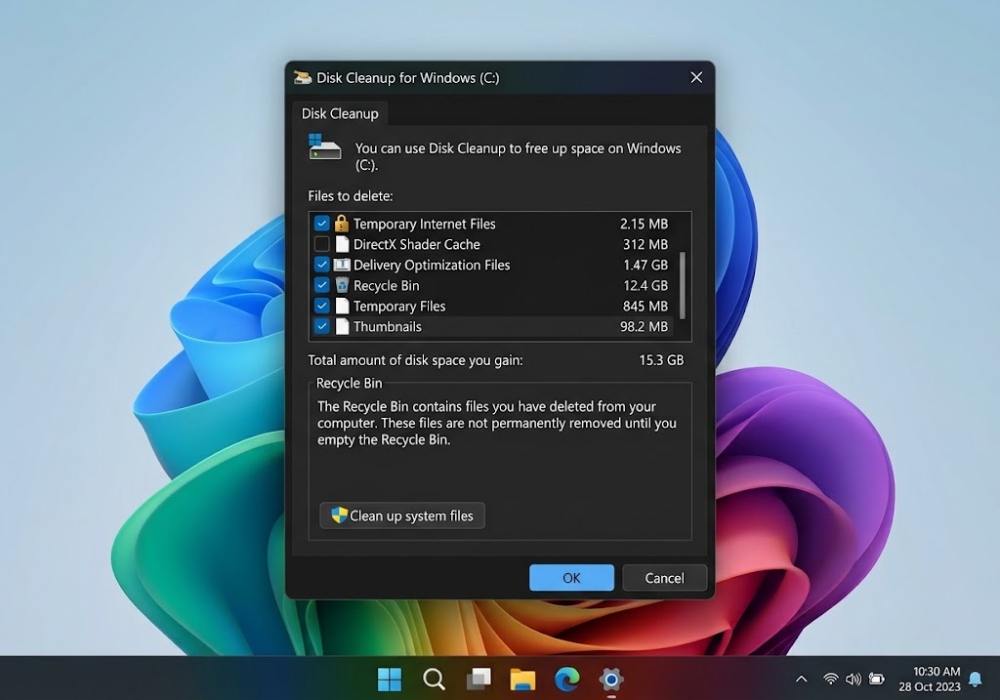
Task: Select the Delivery Optimization Files label
Action: pyautogui.click(x=432, y=265)
